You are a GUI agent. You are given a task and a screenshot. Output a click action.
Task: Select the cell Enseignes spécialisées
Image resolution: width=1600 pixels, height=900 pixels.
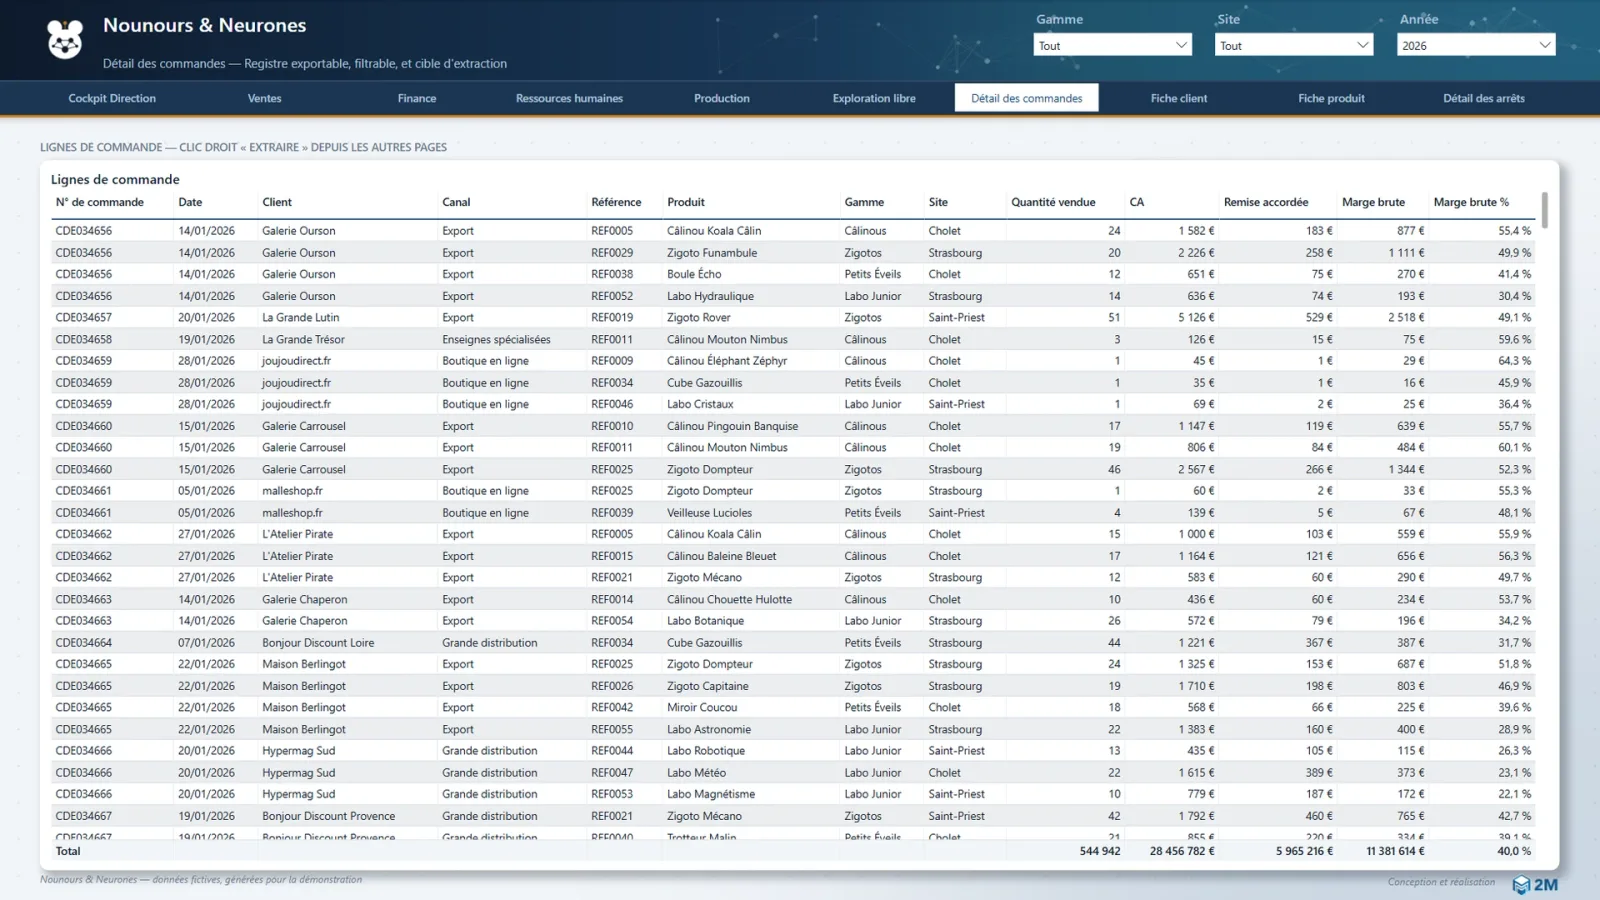pos(496,340)
